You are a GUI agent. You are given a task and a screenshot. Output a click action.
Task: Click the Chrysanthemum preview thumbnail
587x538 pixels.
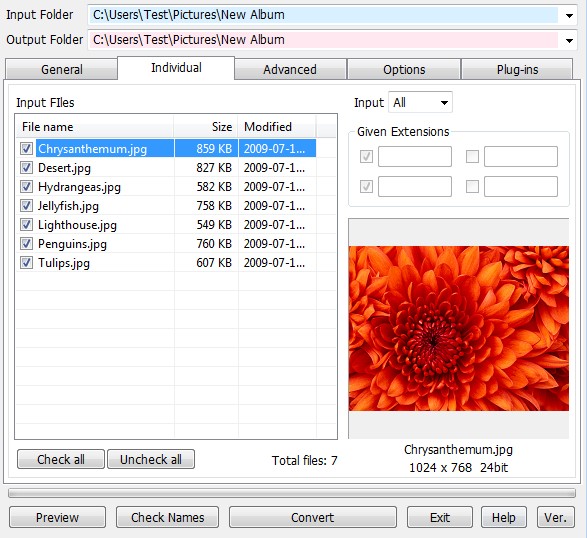pyautogui.click(x=459, y=328)
